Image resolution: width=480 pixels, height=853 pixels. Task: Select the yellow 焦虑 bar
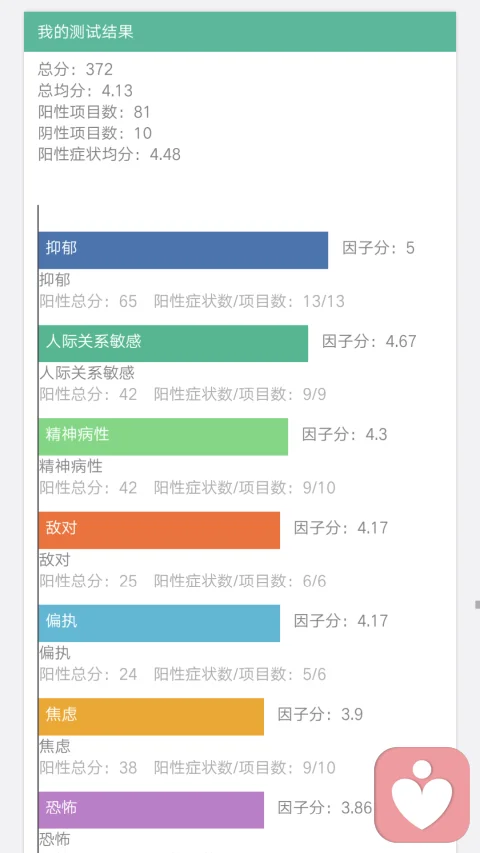click(151, 716)
